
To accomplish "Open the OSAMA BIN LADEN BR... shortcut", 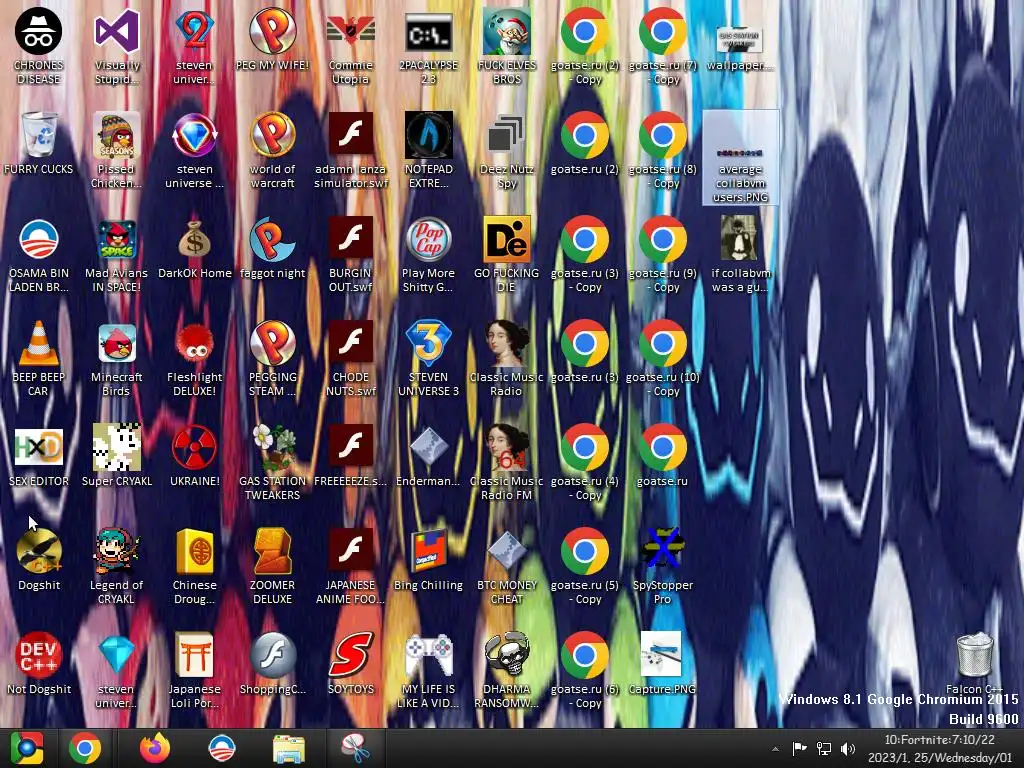I will click(39, 255).
